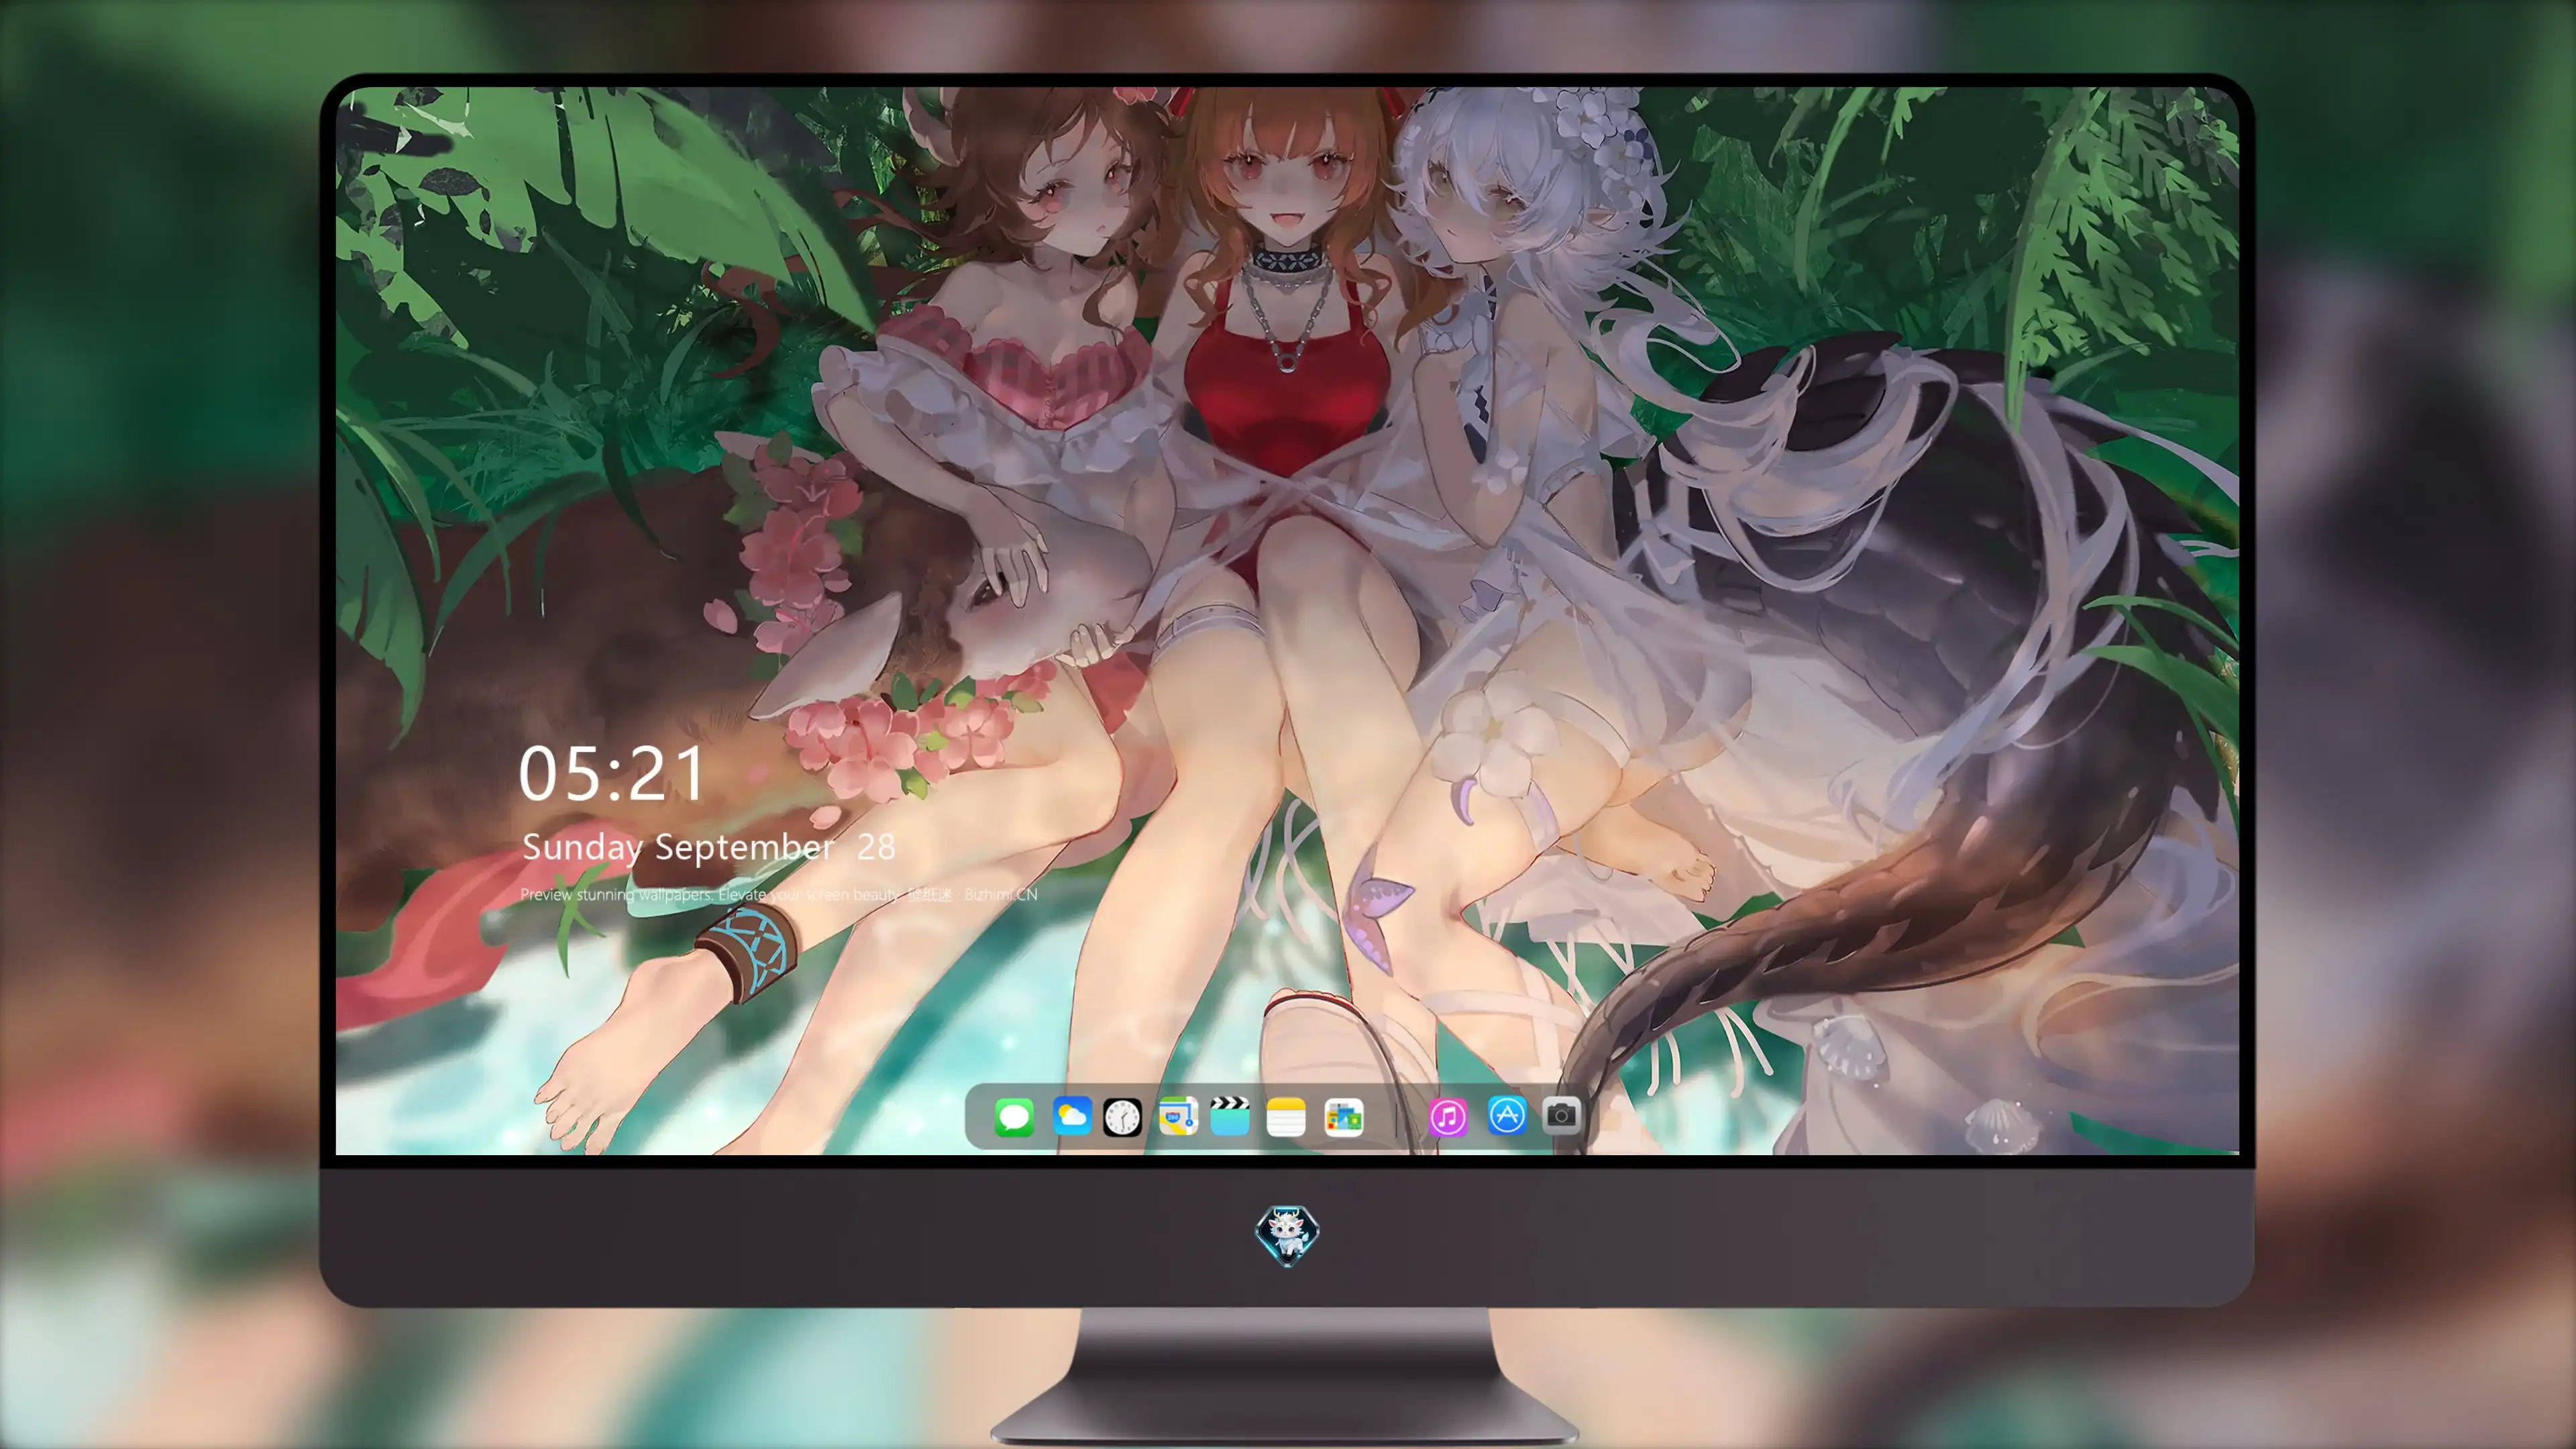Launch the Camera app from the dock

(x=1561, y=1115)
